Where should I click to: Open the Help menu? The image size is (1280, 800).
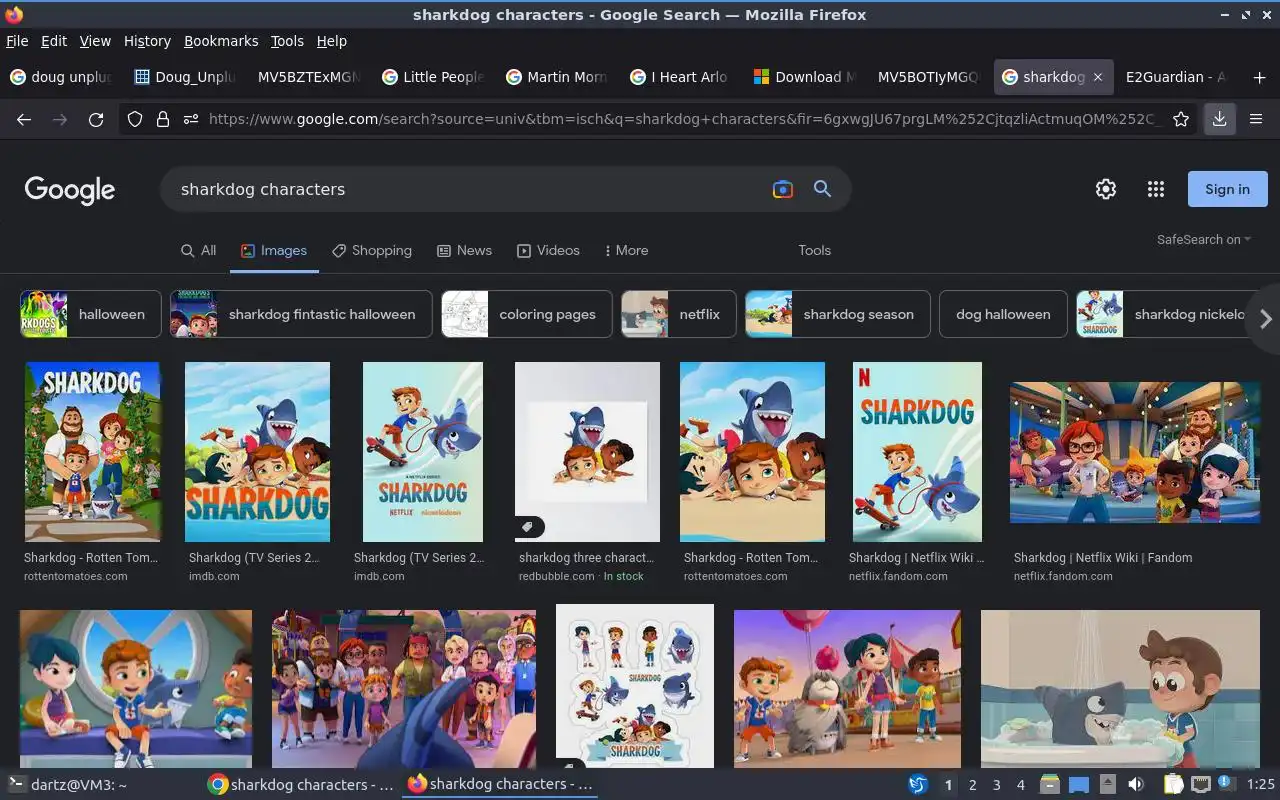coord(332,41)
